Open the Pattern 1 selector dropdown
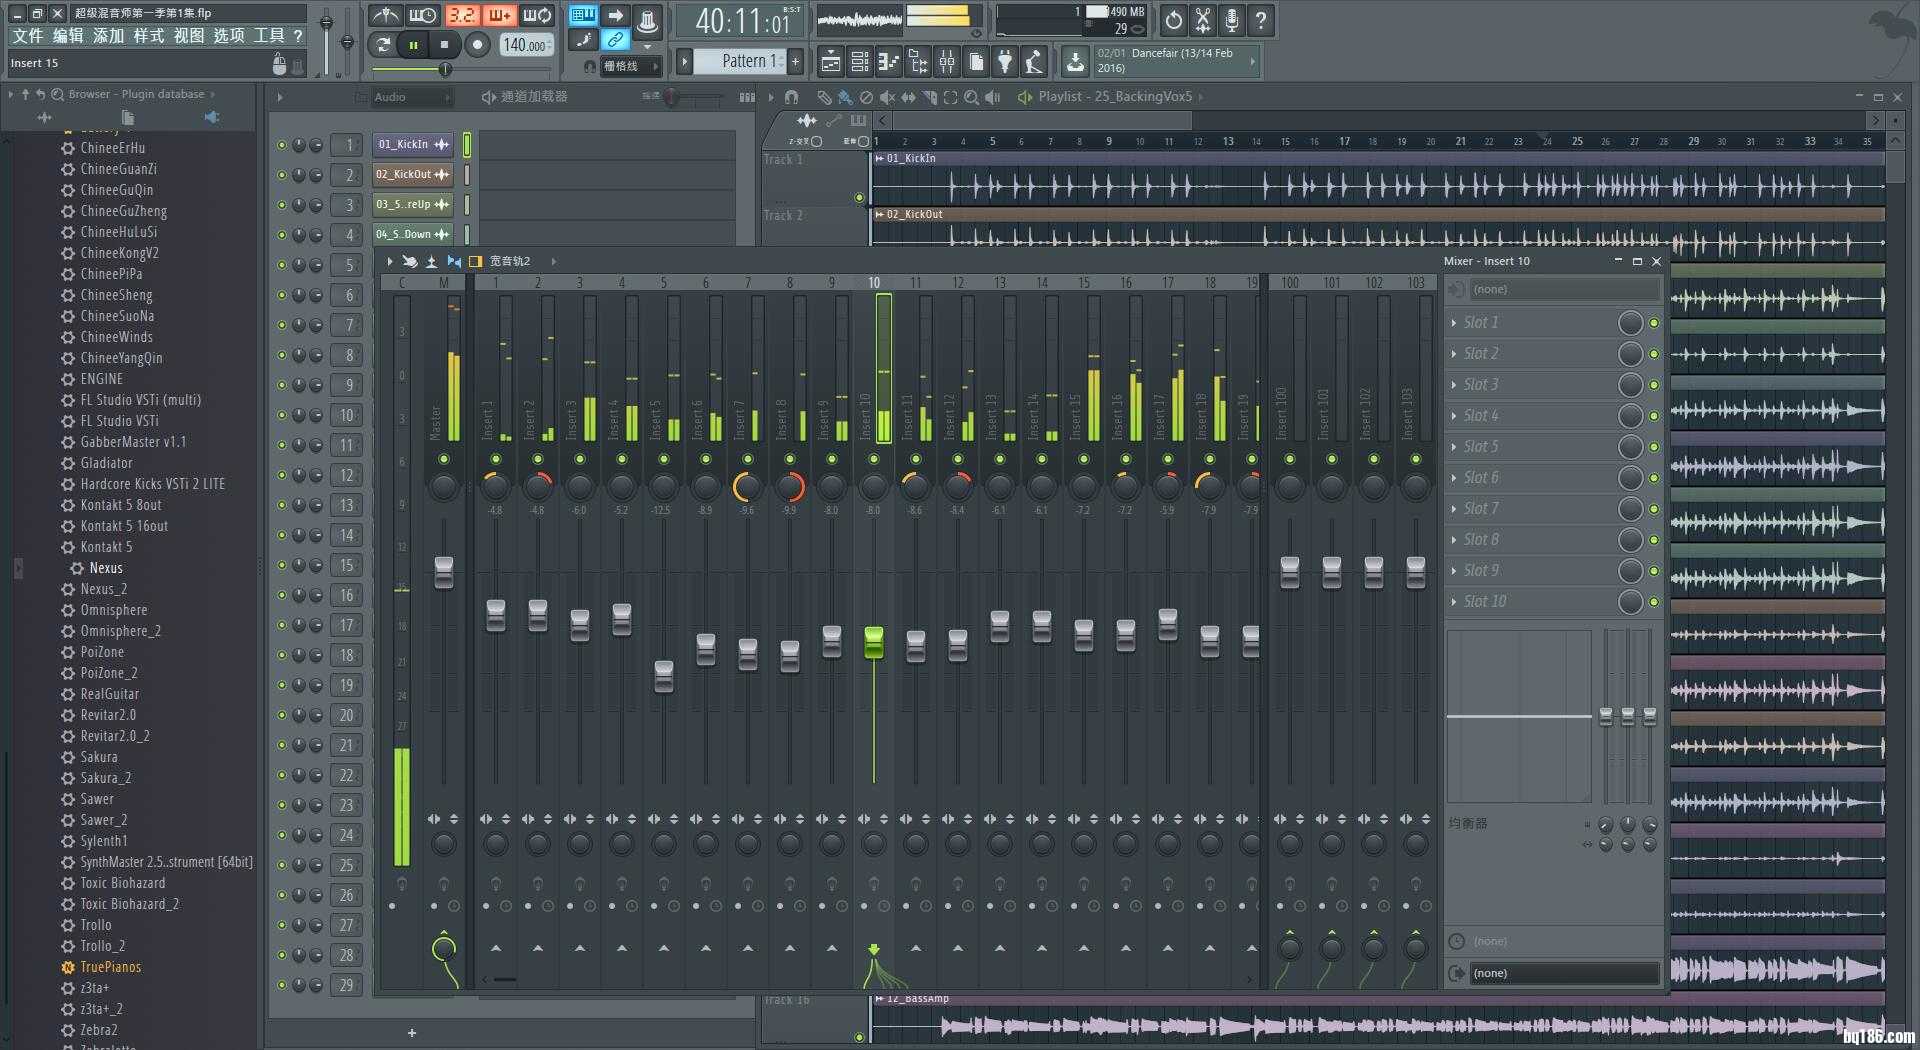This screenshot has height=1050, width=1920. [x=740, y=61]
